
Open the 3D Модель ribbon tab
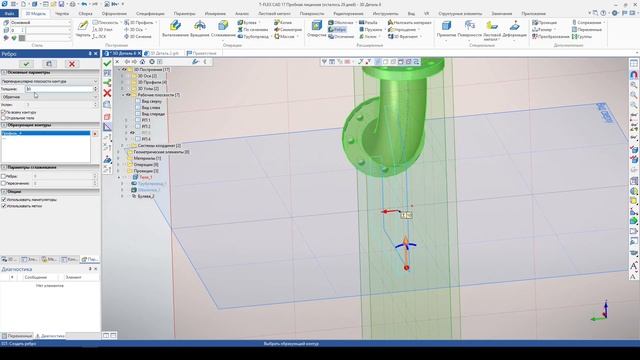tap(36, 13)
